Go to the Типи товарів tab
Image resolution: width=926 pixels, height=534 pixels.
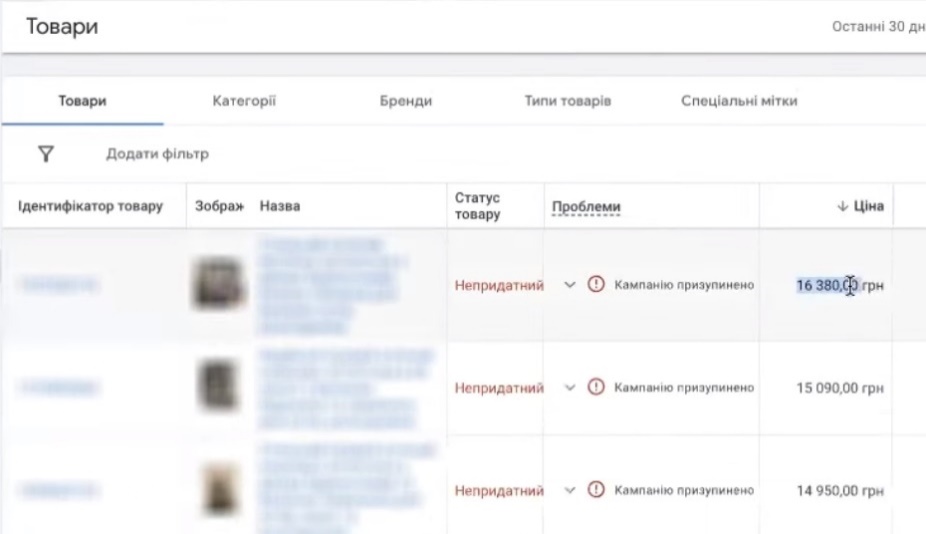[567, 101]
